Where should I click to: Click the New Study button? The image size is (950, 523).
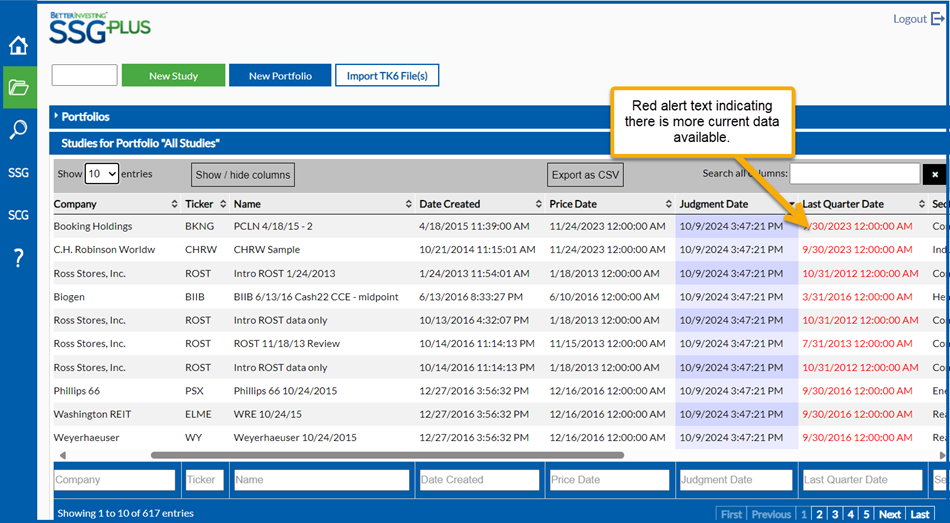point(173,76)
